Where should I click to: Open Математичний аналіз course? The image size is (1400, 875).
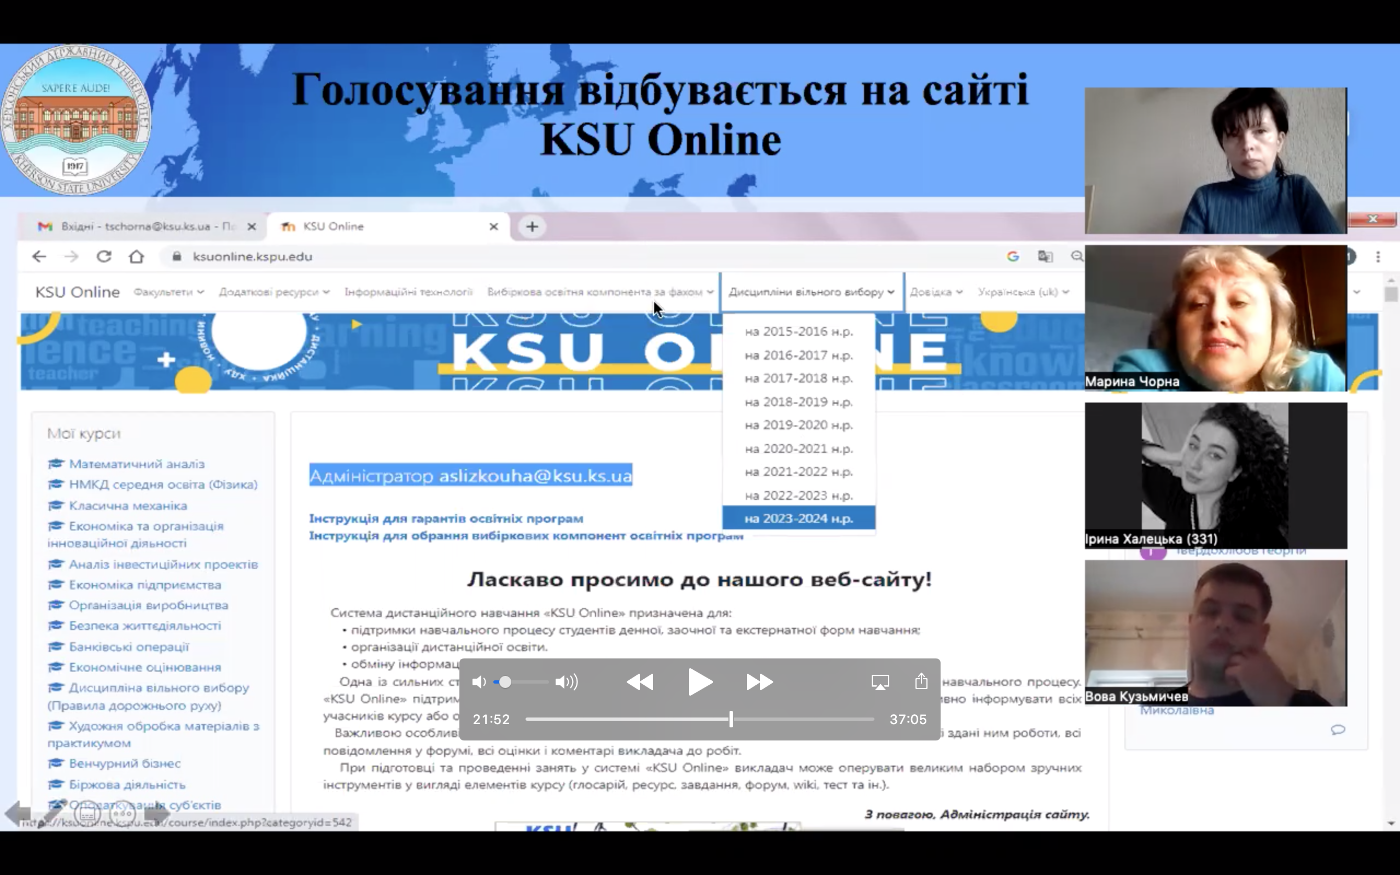136,464
